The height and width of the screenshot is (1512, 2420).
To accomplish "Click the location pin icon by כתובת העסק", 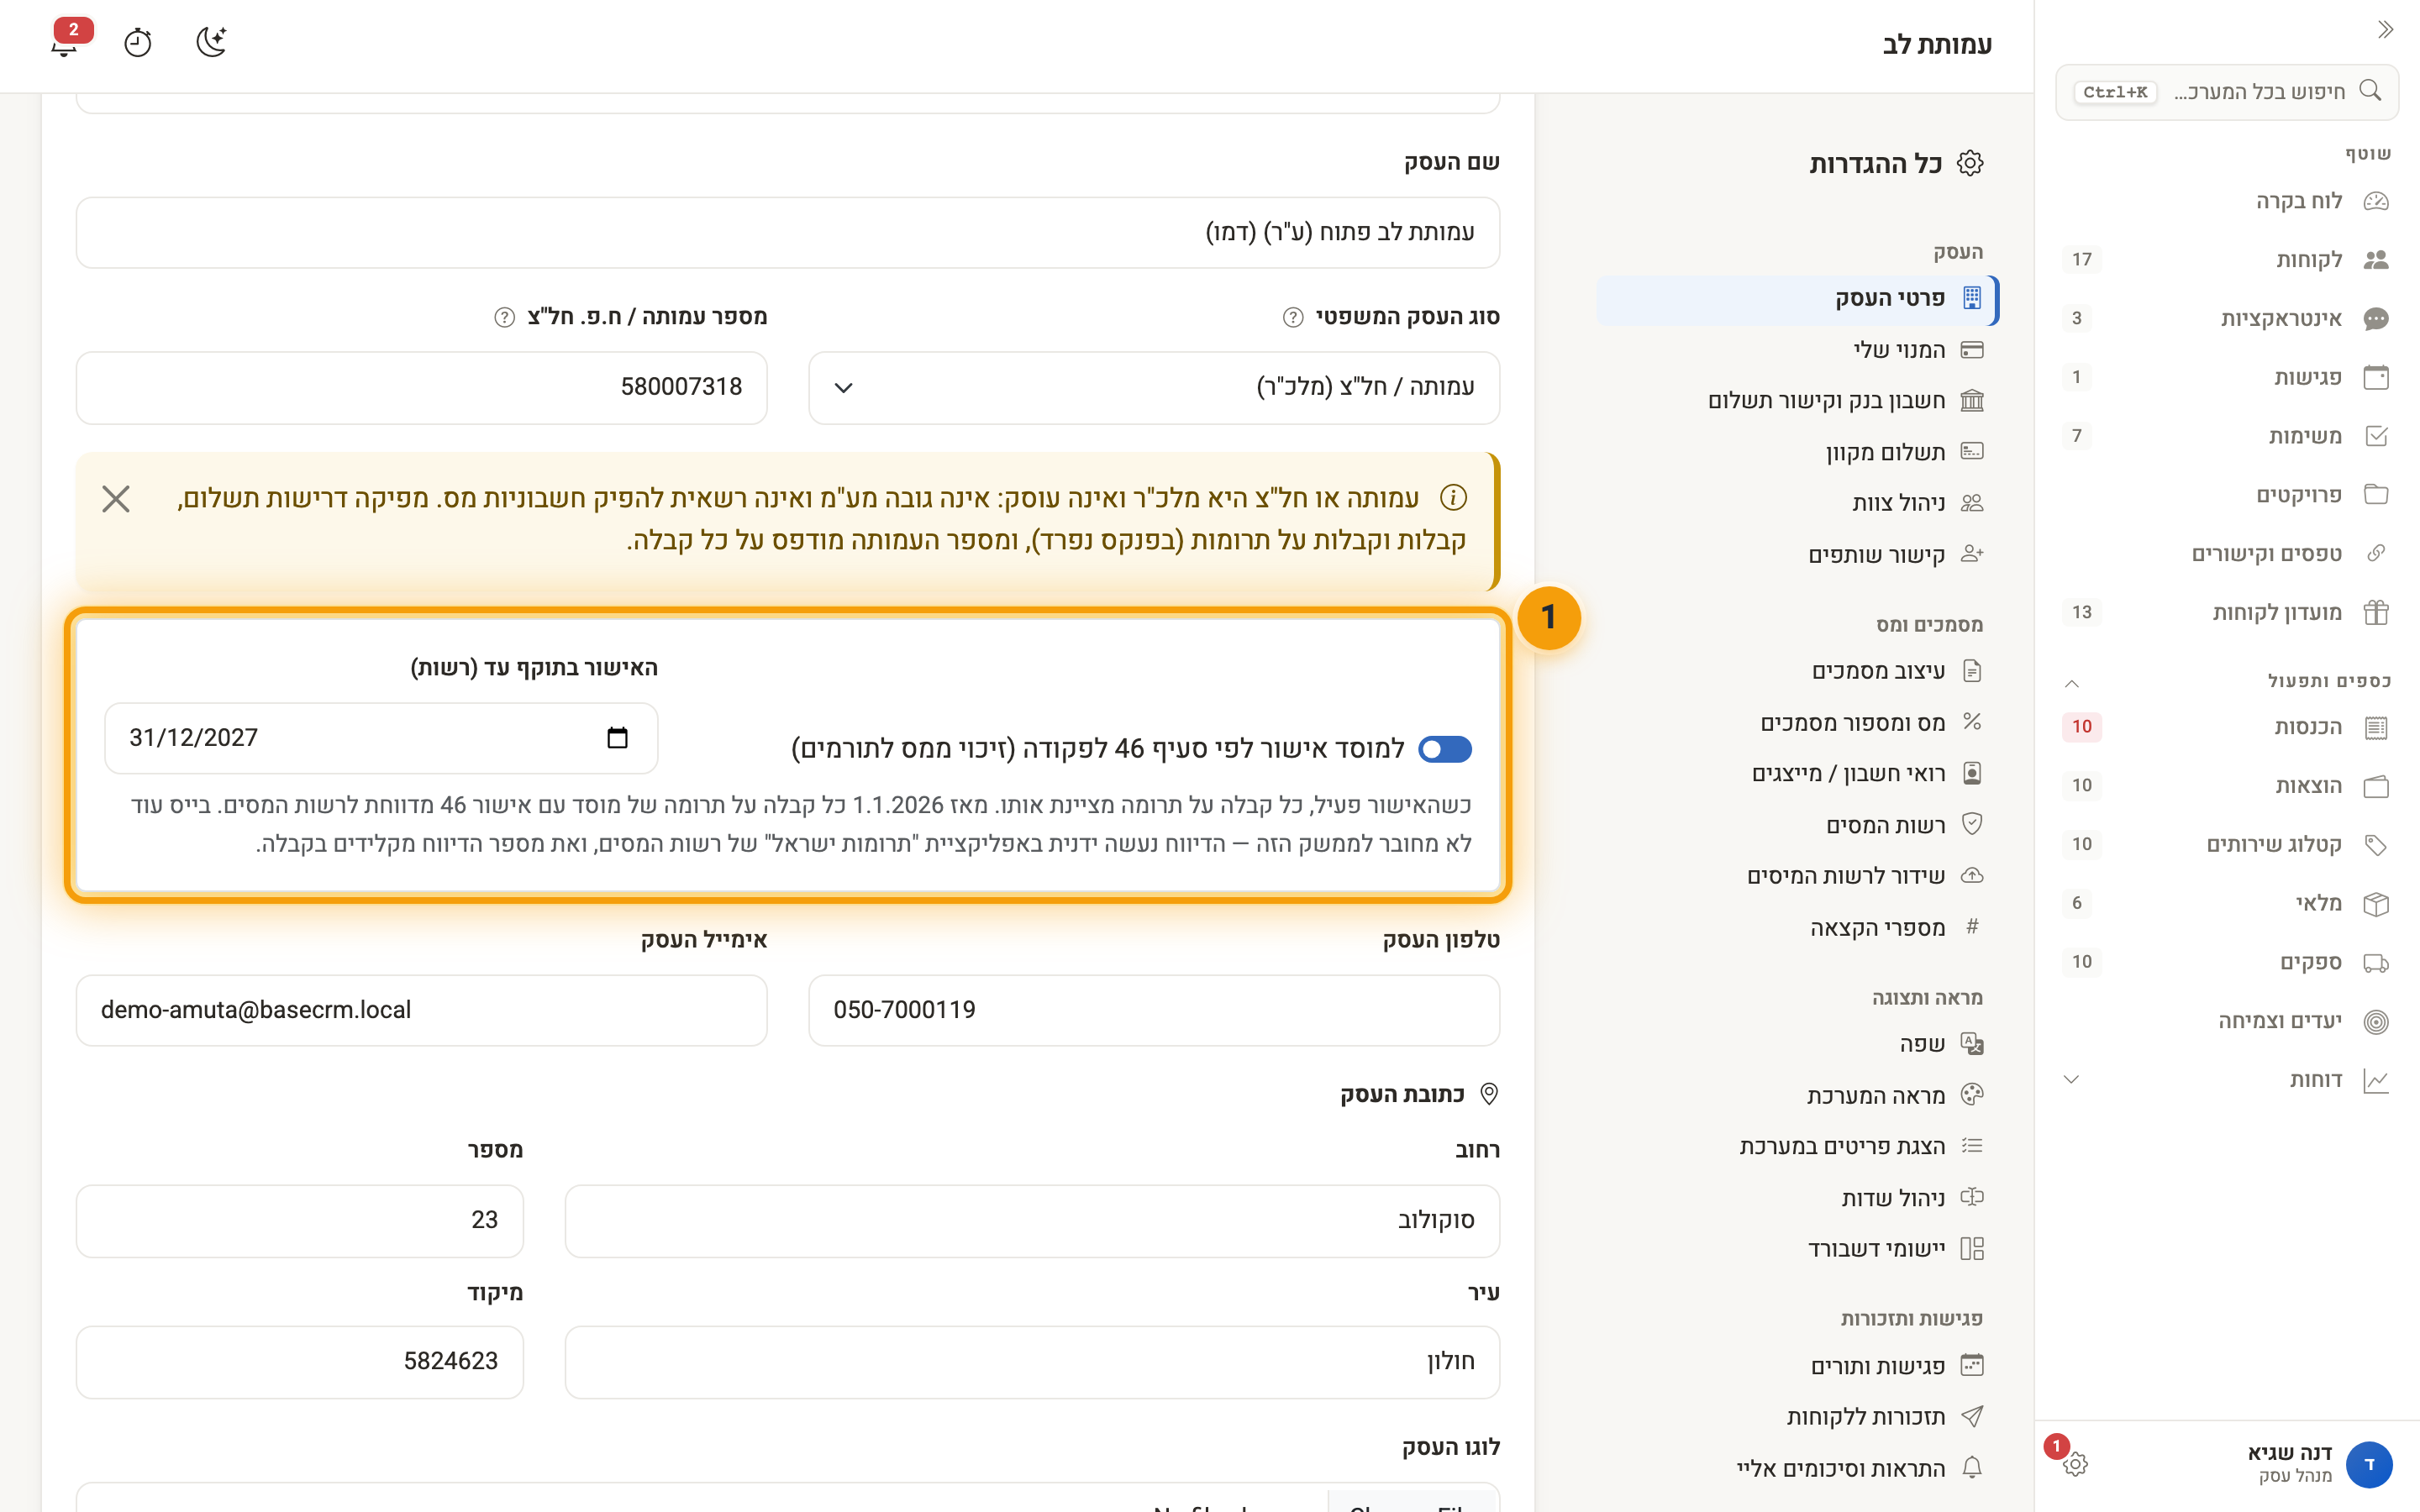I will click(1489, 1094).
